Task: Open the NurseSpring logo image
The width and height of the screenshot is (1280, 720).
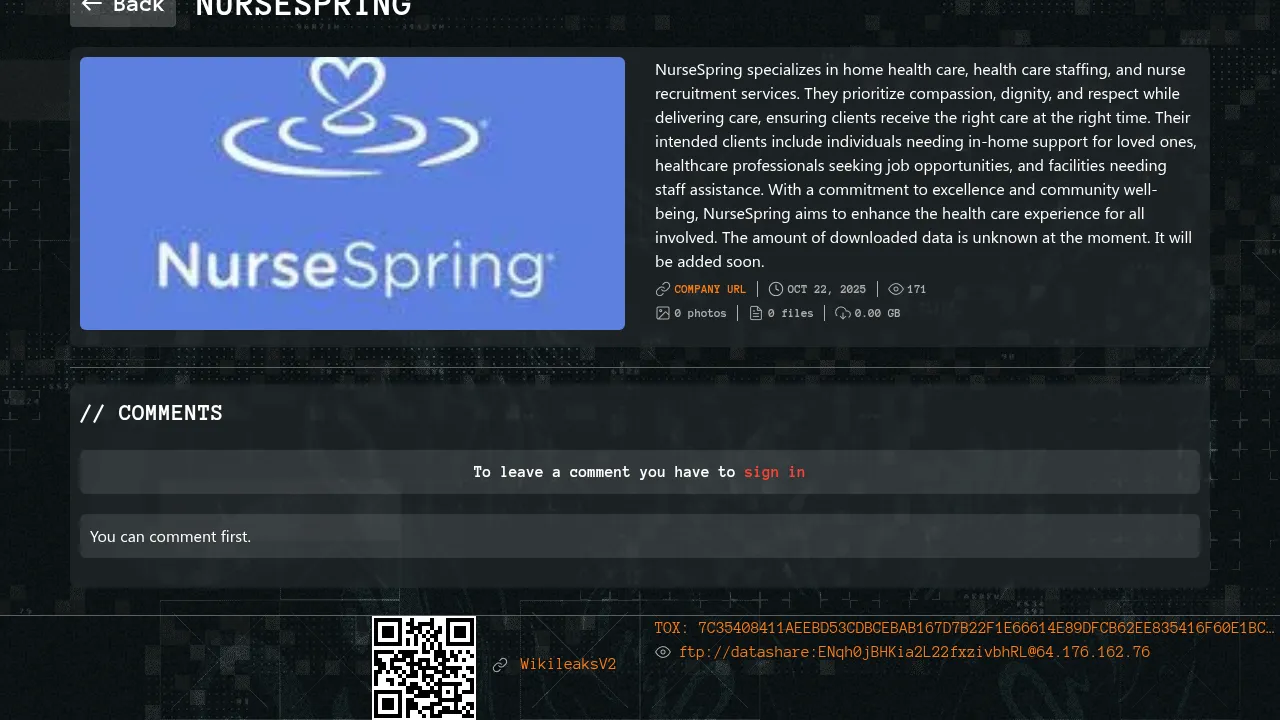Action: (x=352, y=193)
